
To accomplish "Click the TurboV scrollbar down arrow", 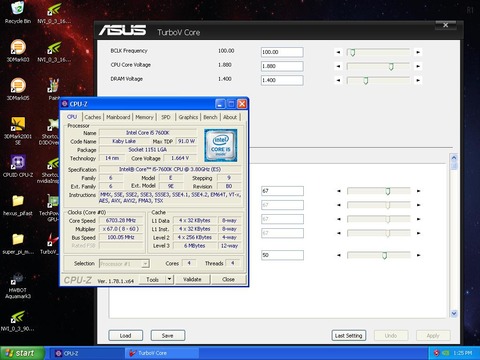I will [454, 313].
